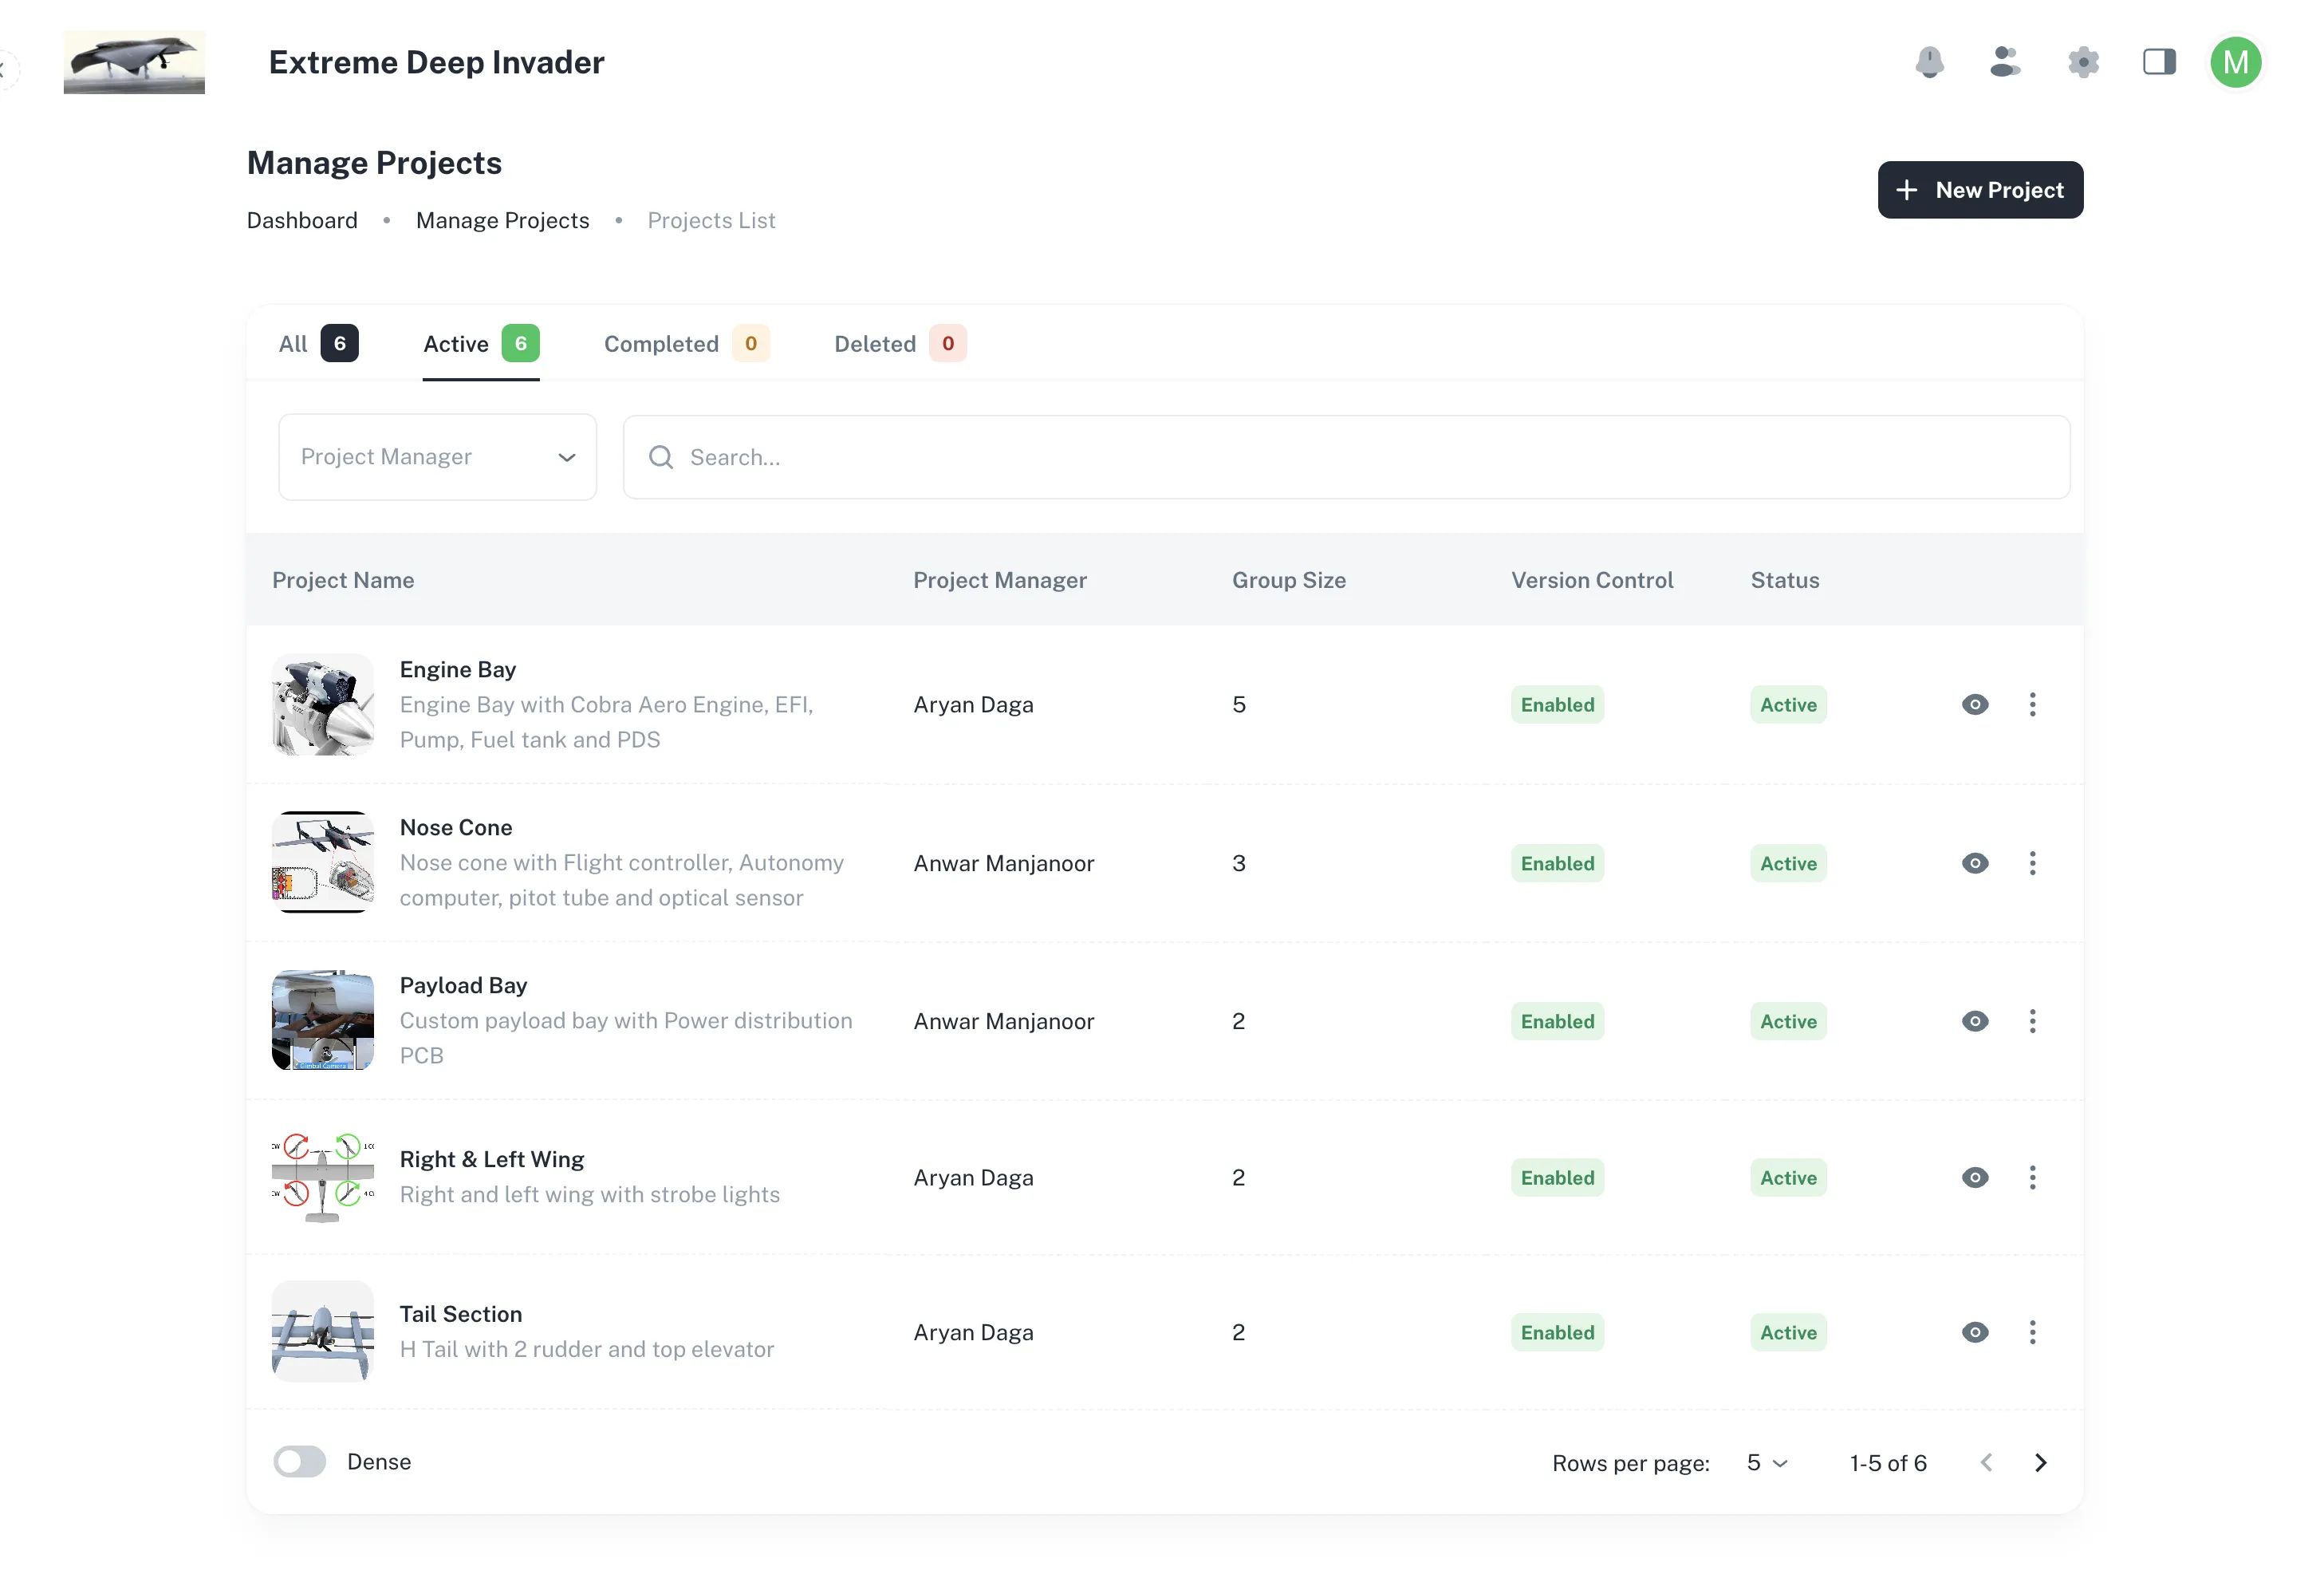This screenshot has height=1570, width=2324.
Task: Click the Projects List breadcrumb
Action: [x=711, y=220]
